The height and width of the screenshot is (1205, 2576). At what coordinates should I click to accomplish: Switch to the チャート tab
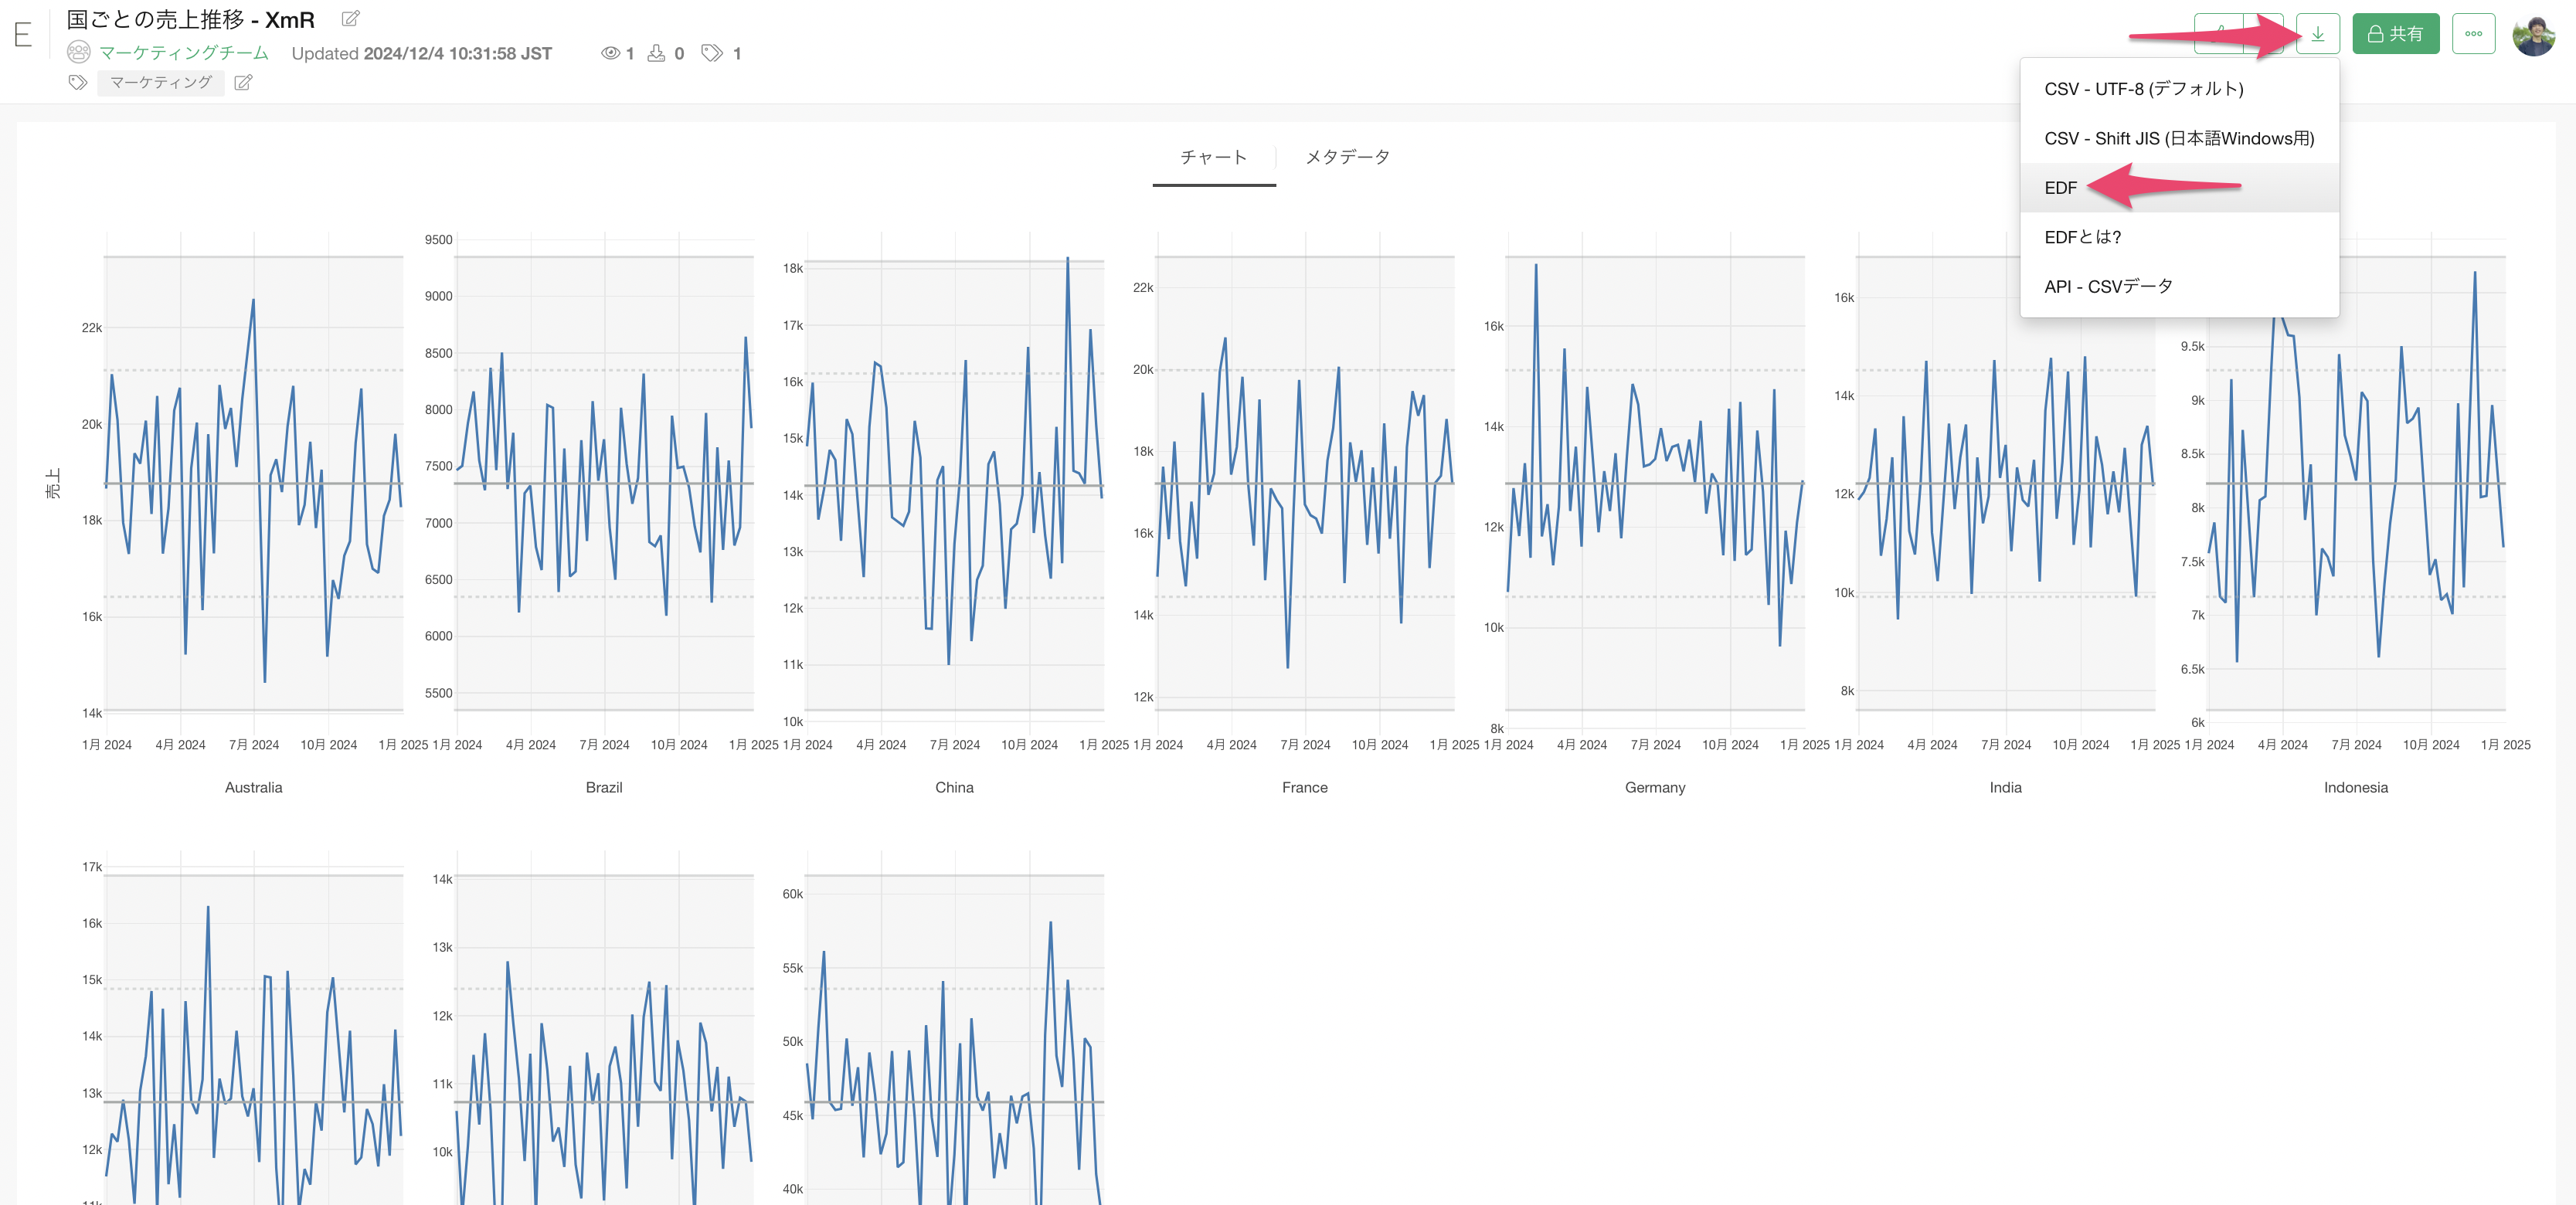(x=1213, y=157)
